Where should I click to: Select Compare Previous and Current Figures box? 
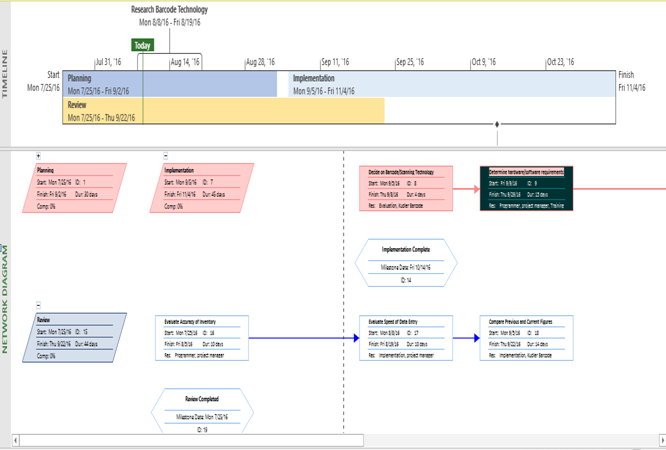pyautogui.click(x=527, y=338)
